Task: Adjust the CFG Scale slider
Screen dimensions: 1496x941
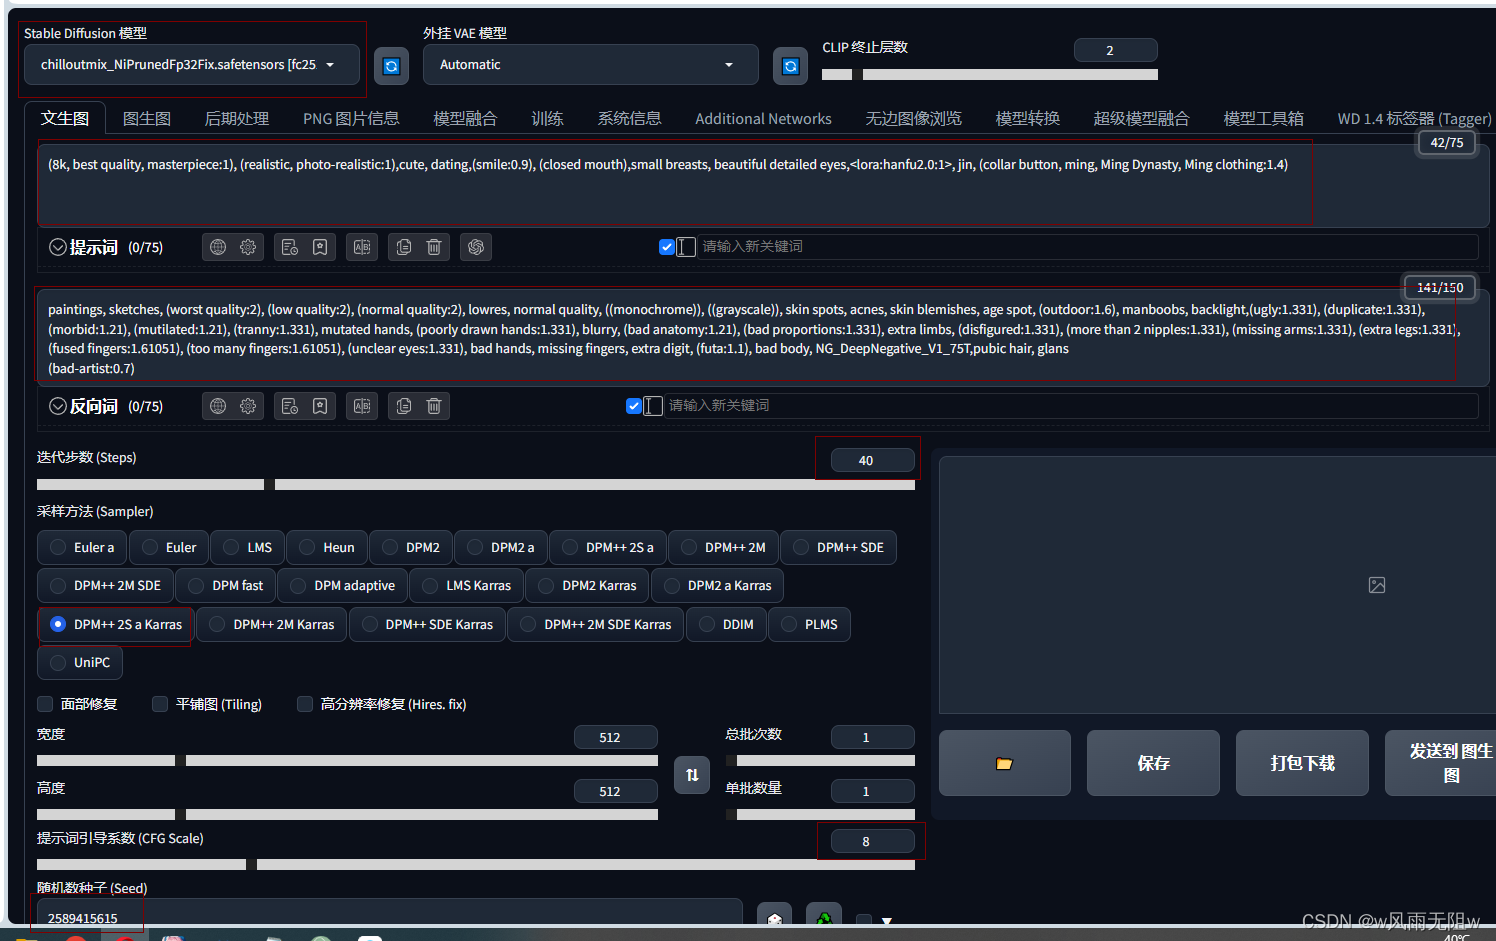Action: point(476,864)
